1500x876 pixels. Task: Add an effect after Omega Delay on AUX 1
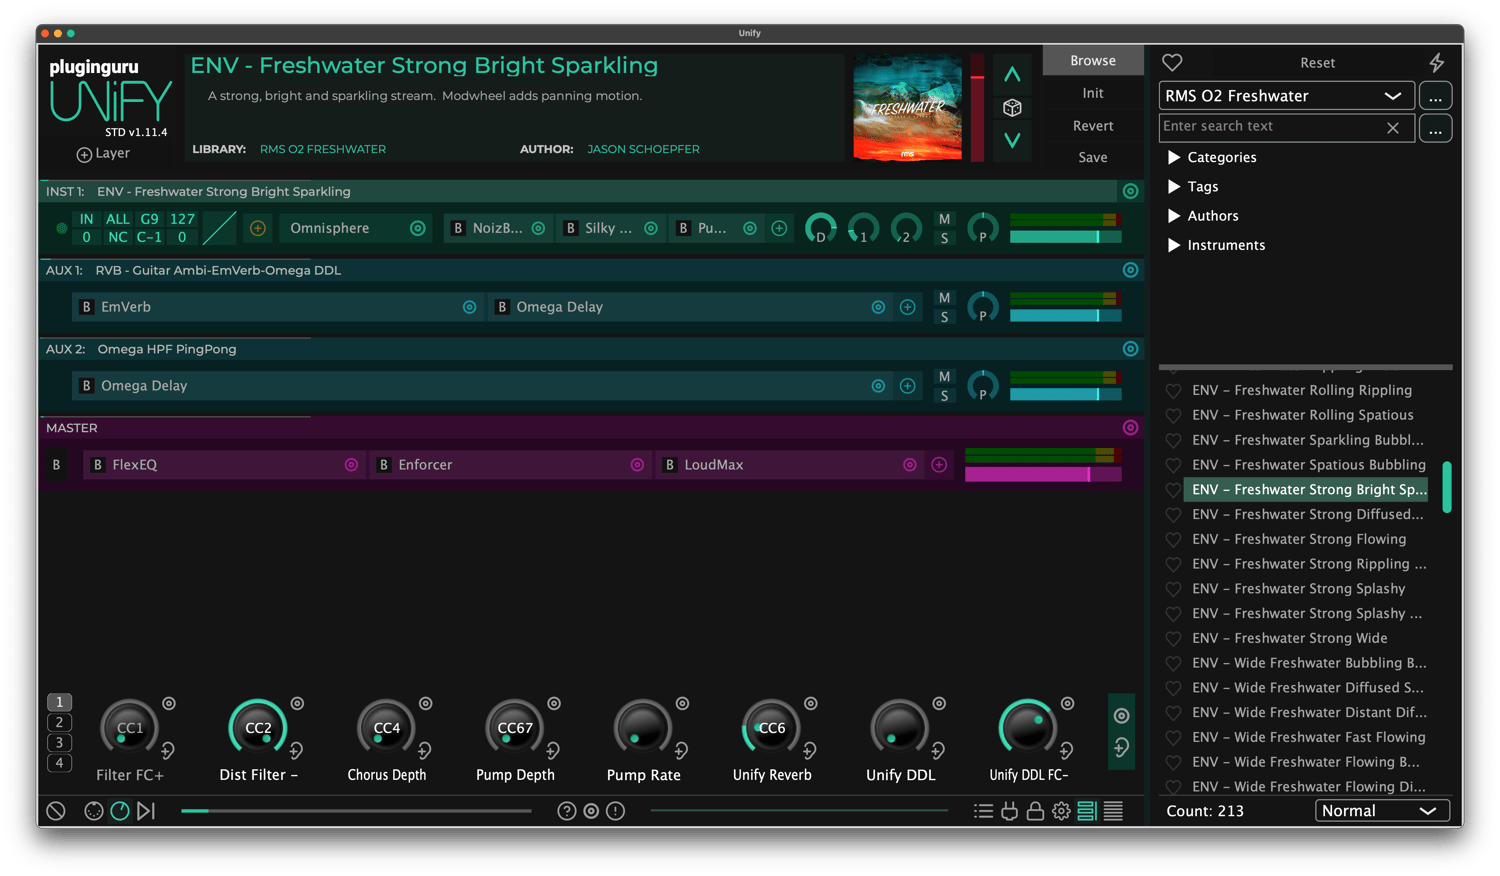click(907, 307)
